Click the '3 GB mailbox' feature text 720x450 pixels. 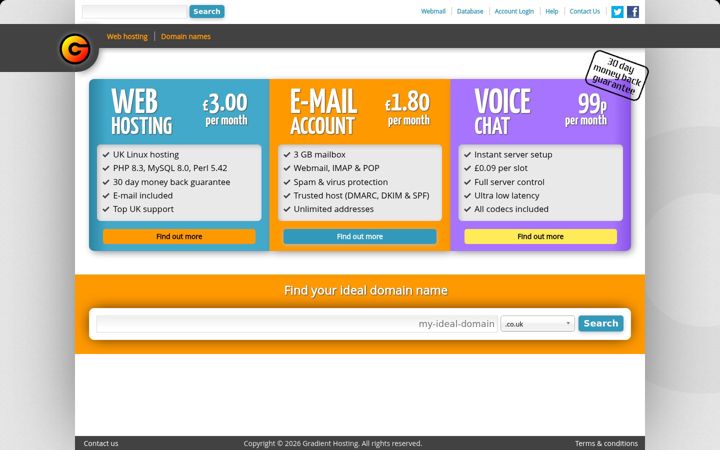click(x=320, y=155)
